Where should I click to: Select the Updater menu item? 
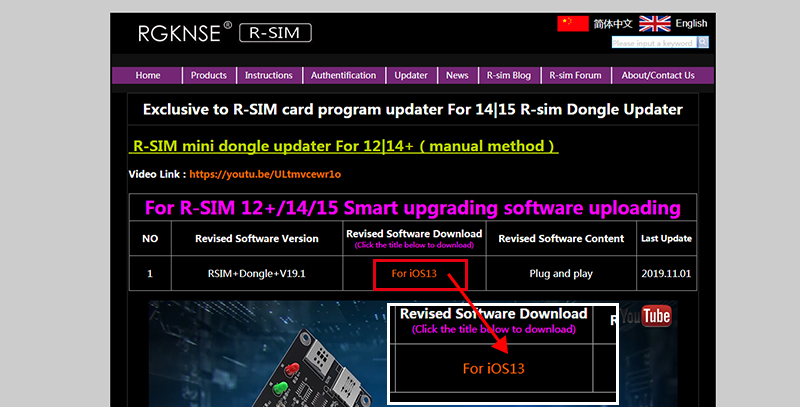[411, 75]
